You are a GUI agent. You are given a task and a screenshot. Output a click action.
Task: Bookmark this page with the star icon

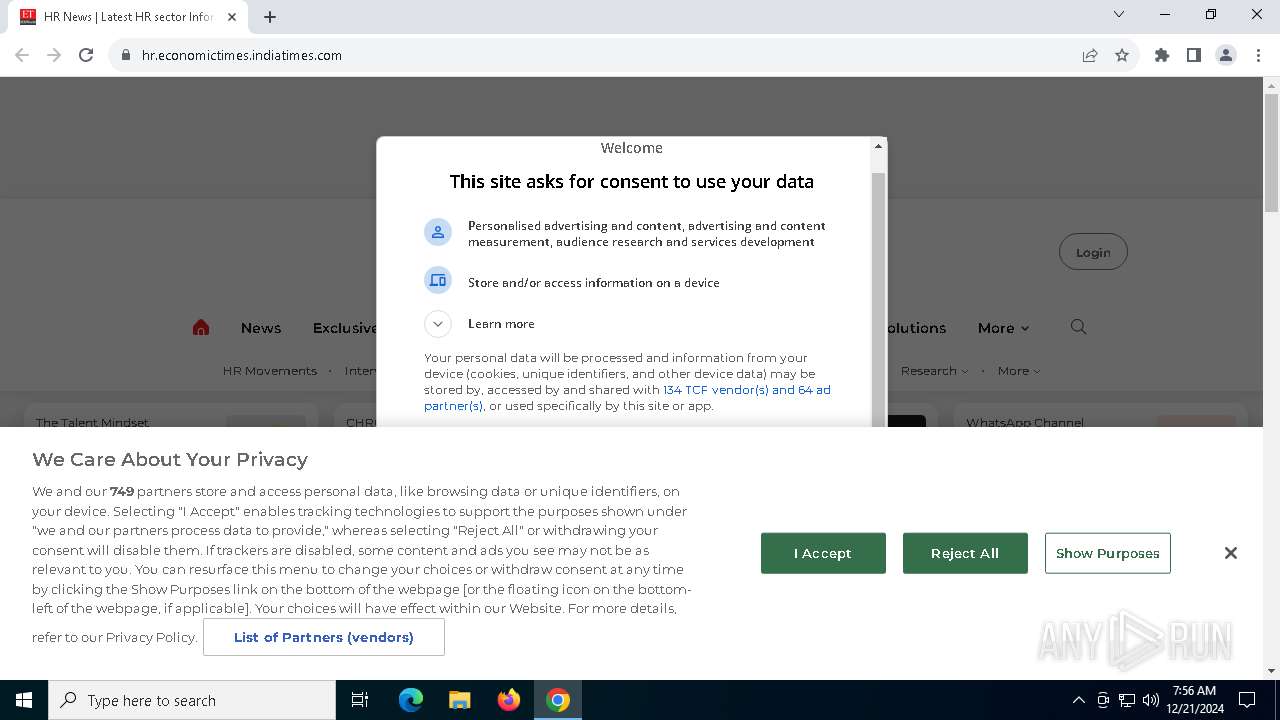tap(1122, 55)
